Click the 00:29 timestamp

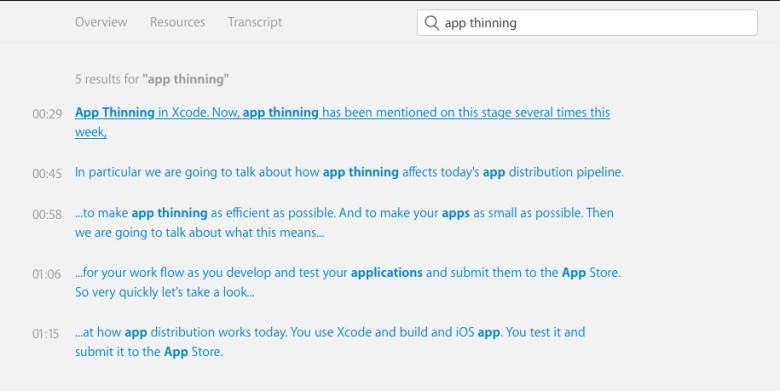tap(47, 114)
